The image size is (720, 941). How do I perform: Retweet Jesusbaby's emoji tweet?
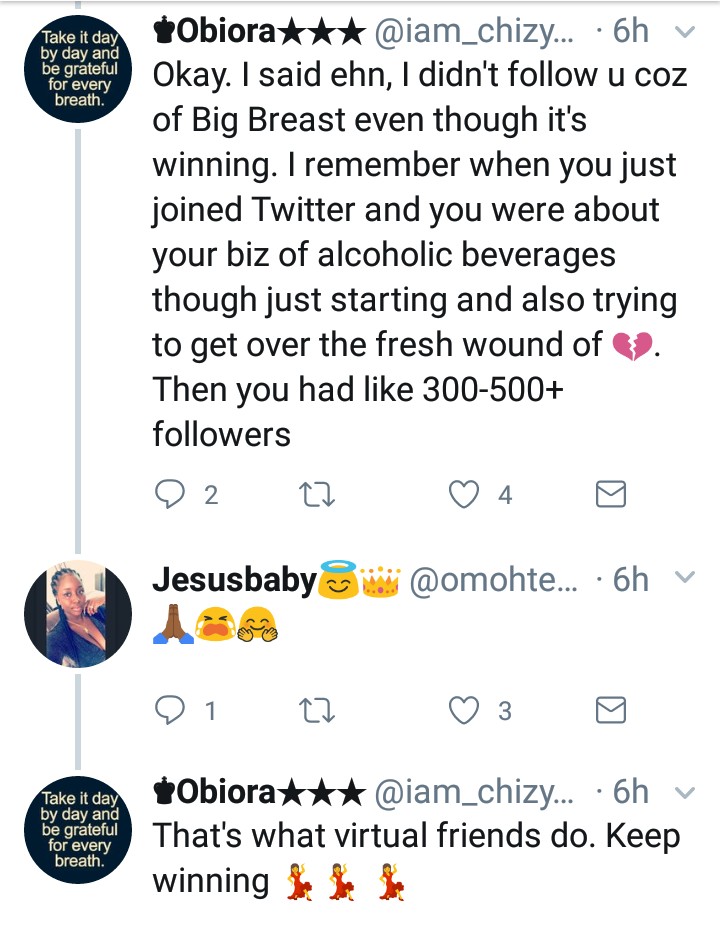pos(317,710)
